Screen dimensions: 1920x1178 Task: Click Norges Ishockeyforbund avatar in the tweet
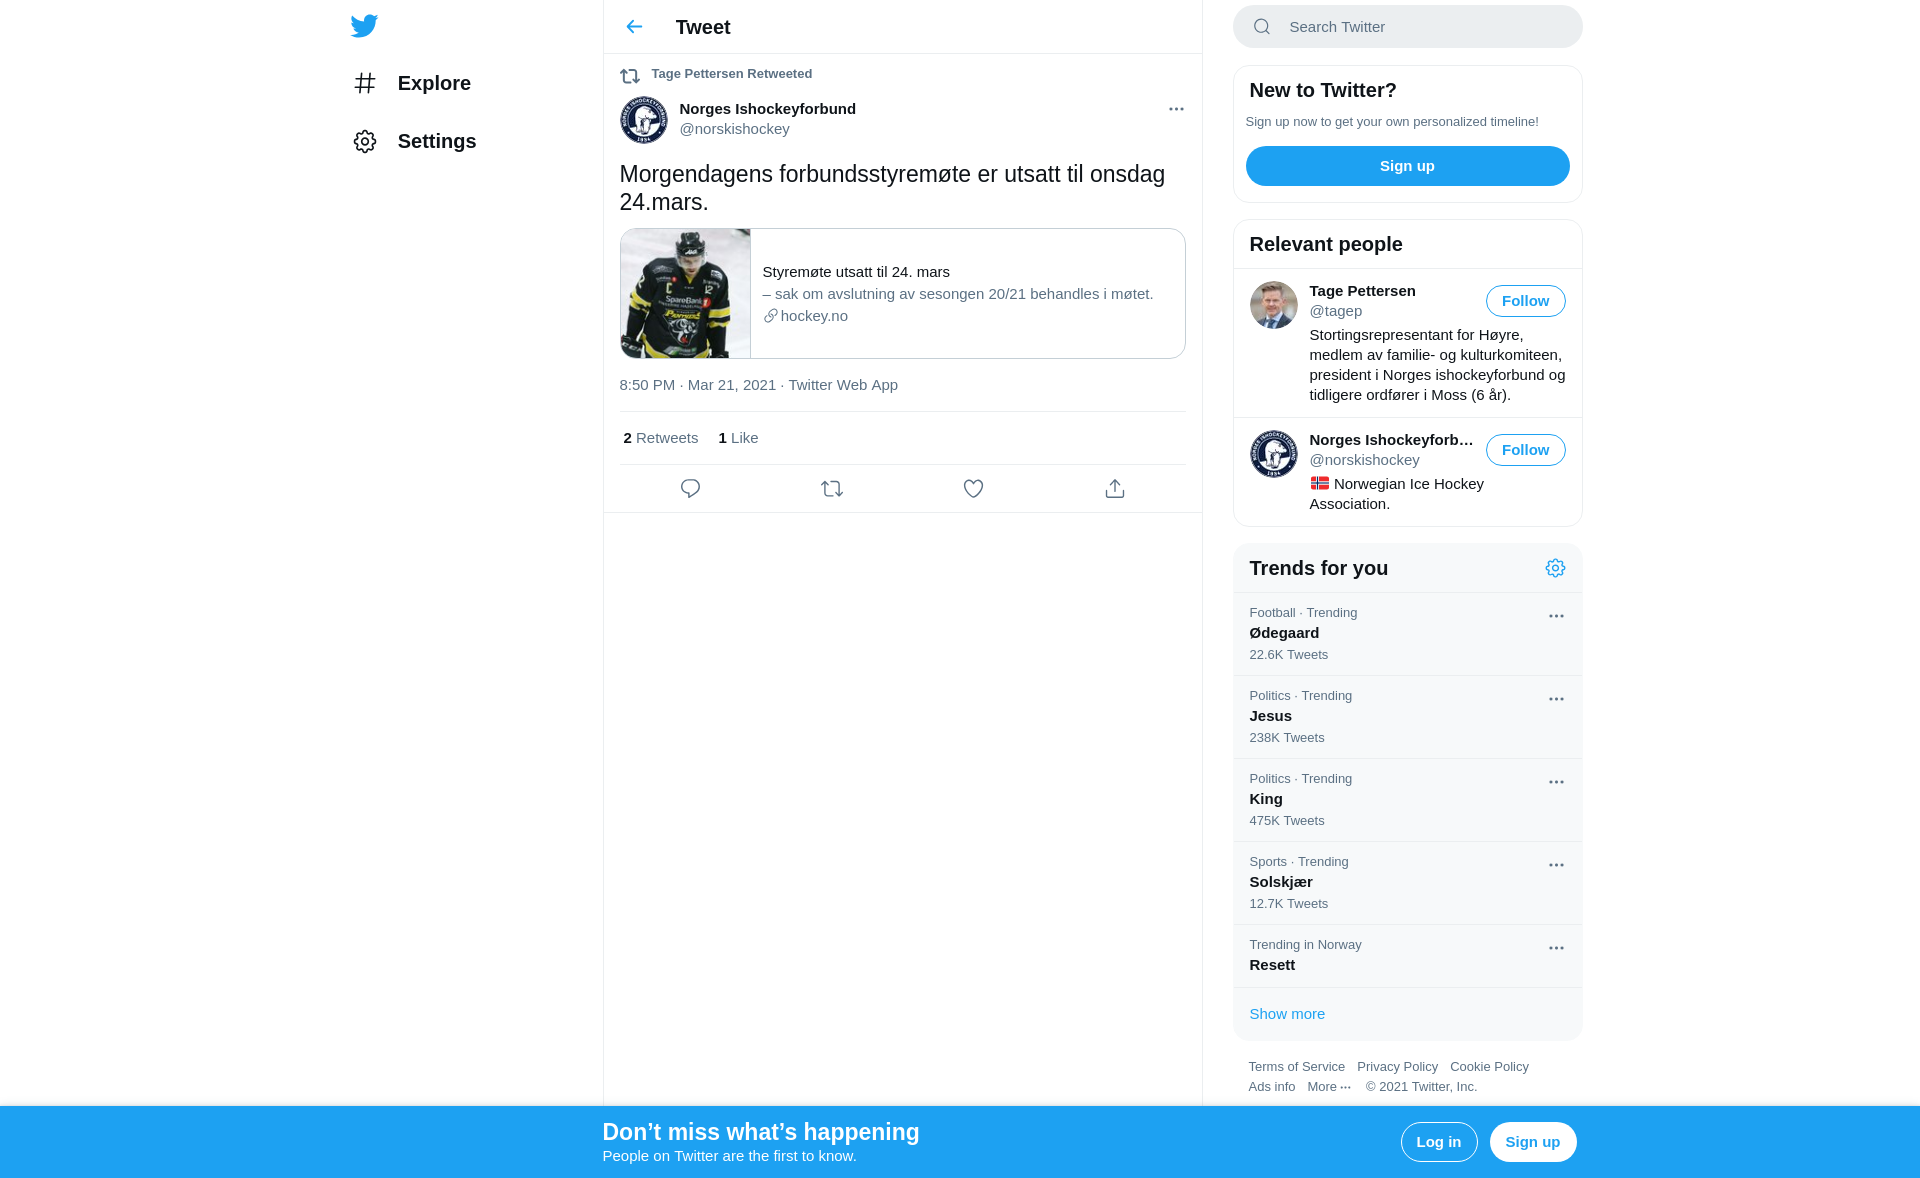coord(643,120)
